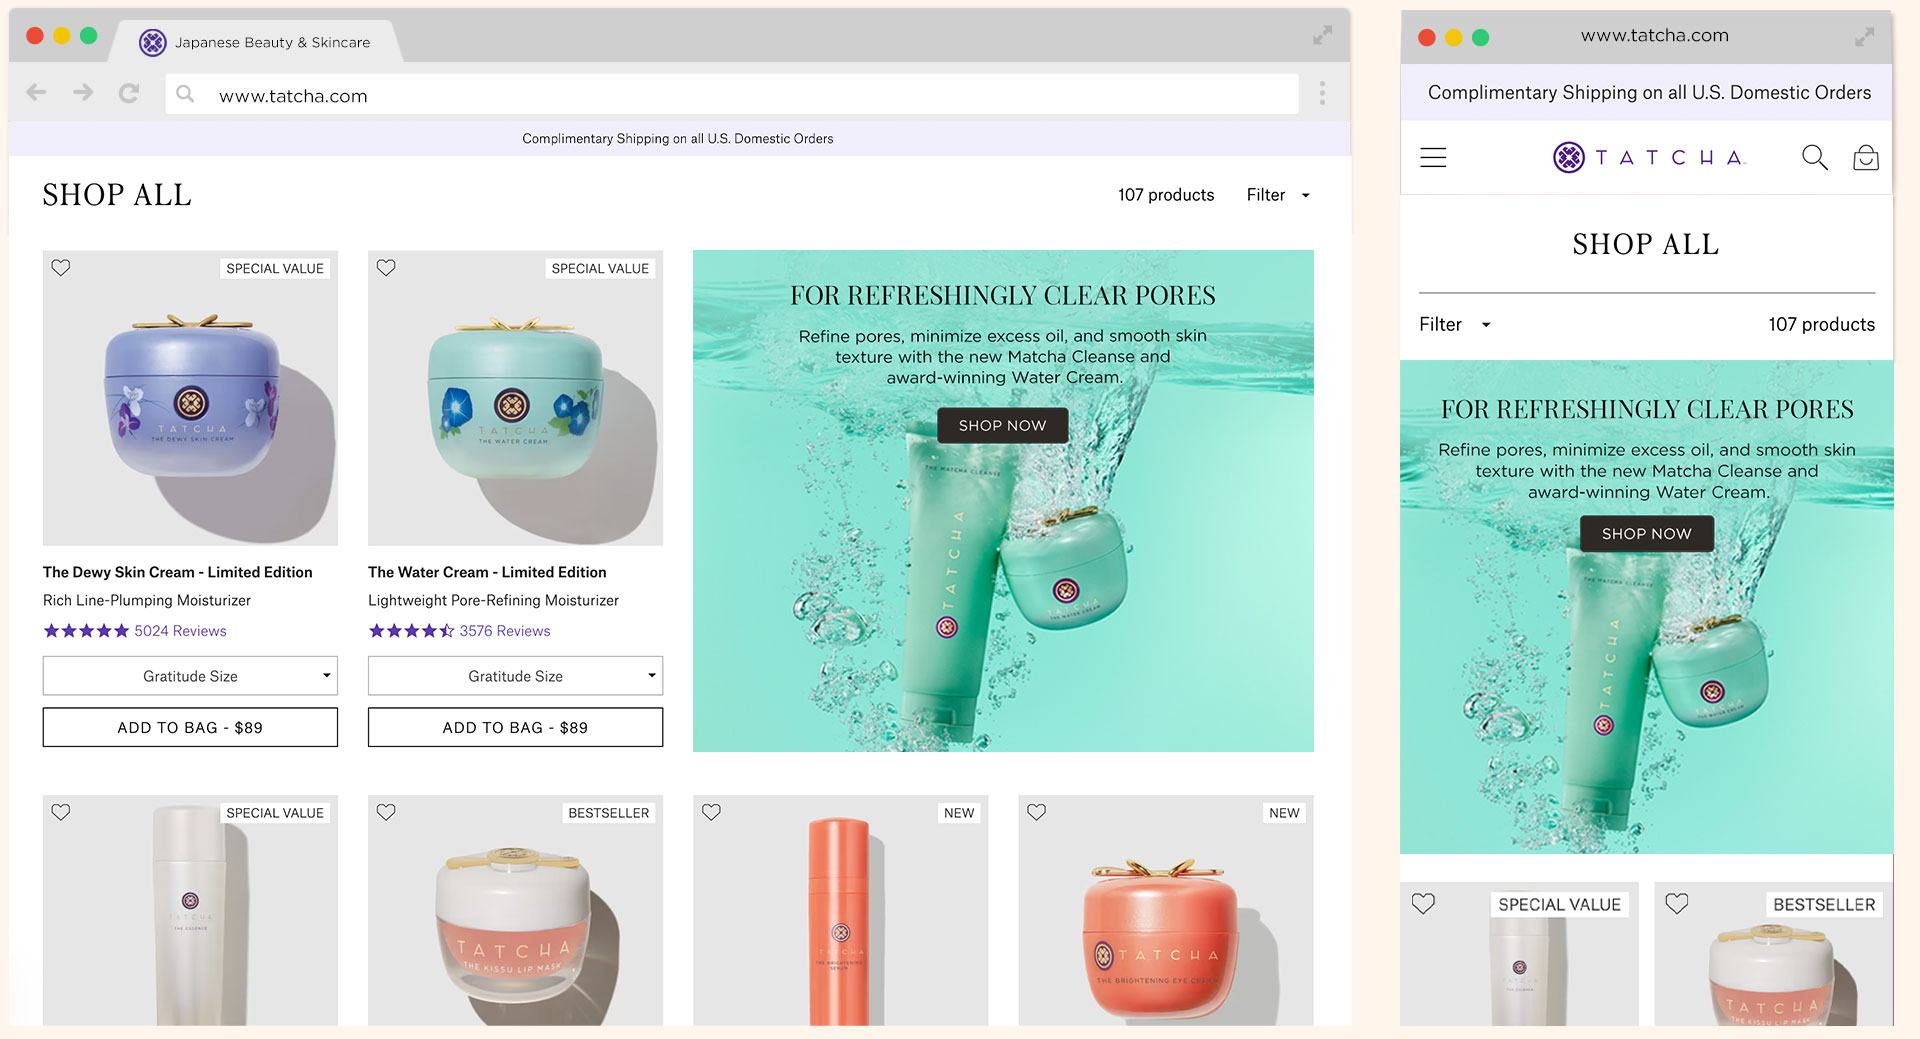Screen dimensions: 1920x1039
Task: Click the search magnifier in desktop address bar
Action: coord(185,94)
